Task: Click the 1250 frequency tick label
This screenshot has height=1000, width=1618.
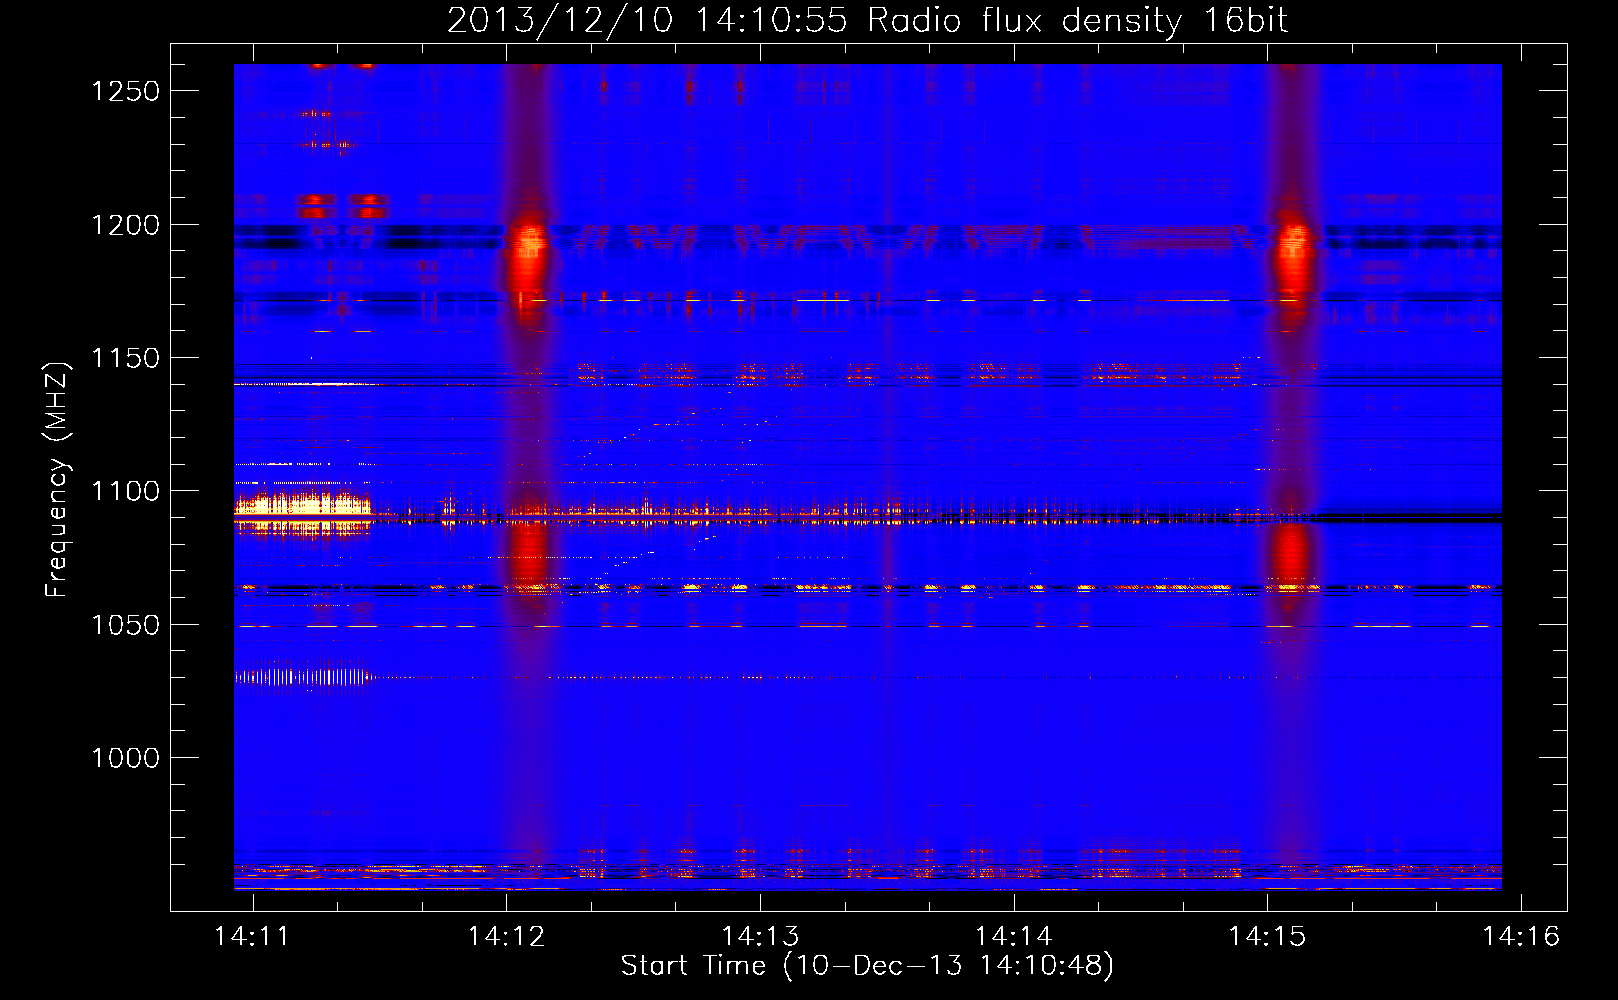Action: click(126, 91)
